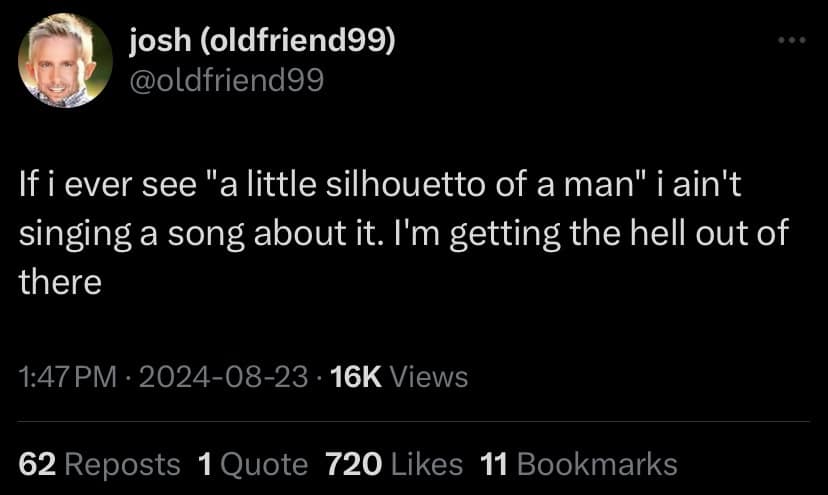Click the word "Views" after 16K
828x495 pixels.
pos(428,376)
